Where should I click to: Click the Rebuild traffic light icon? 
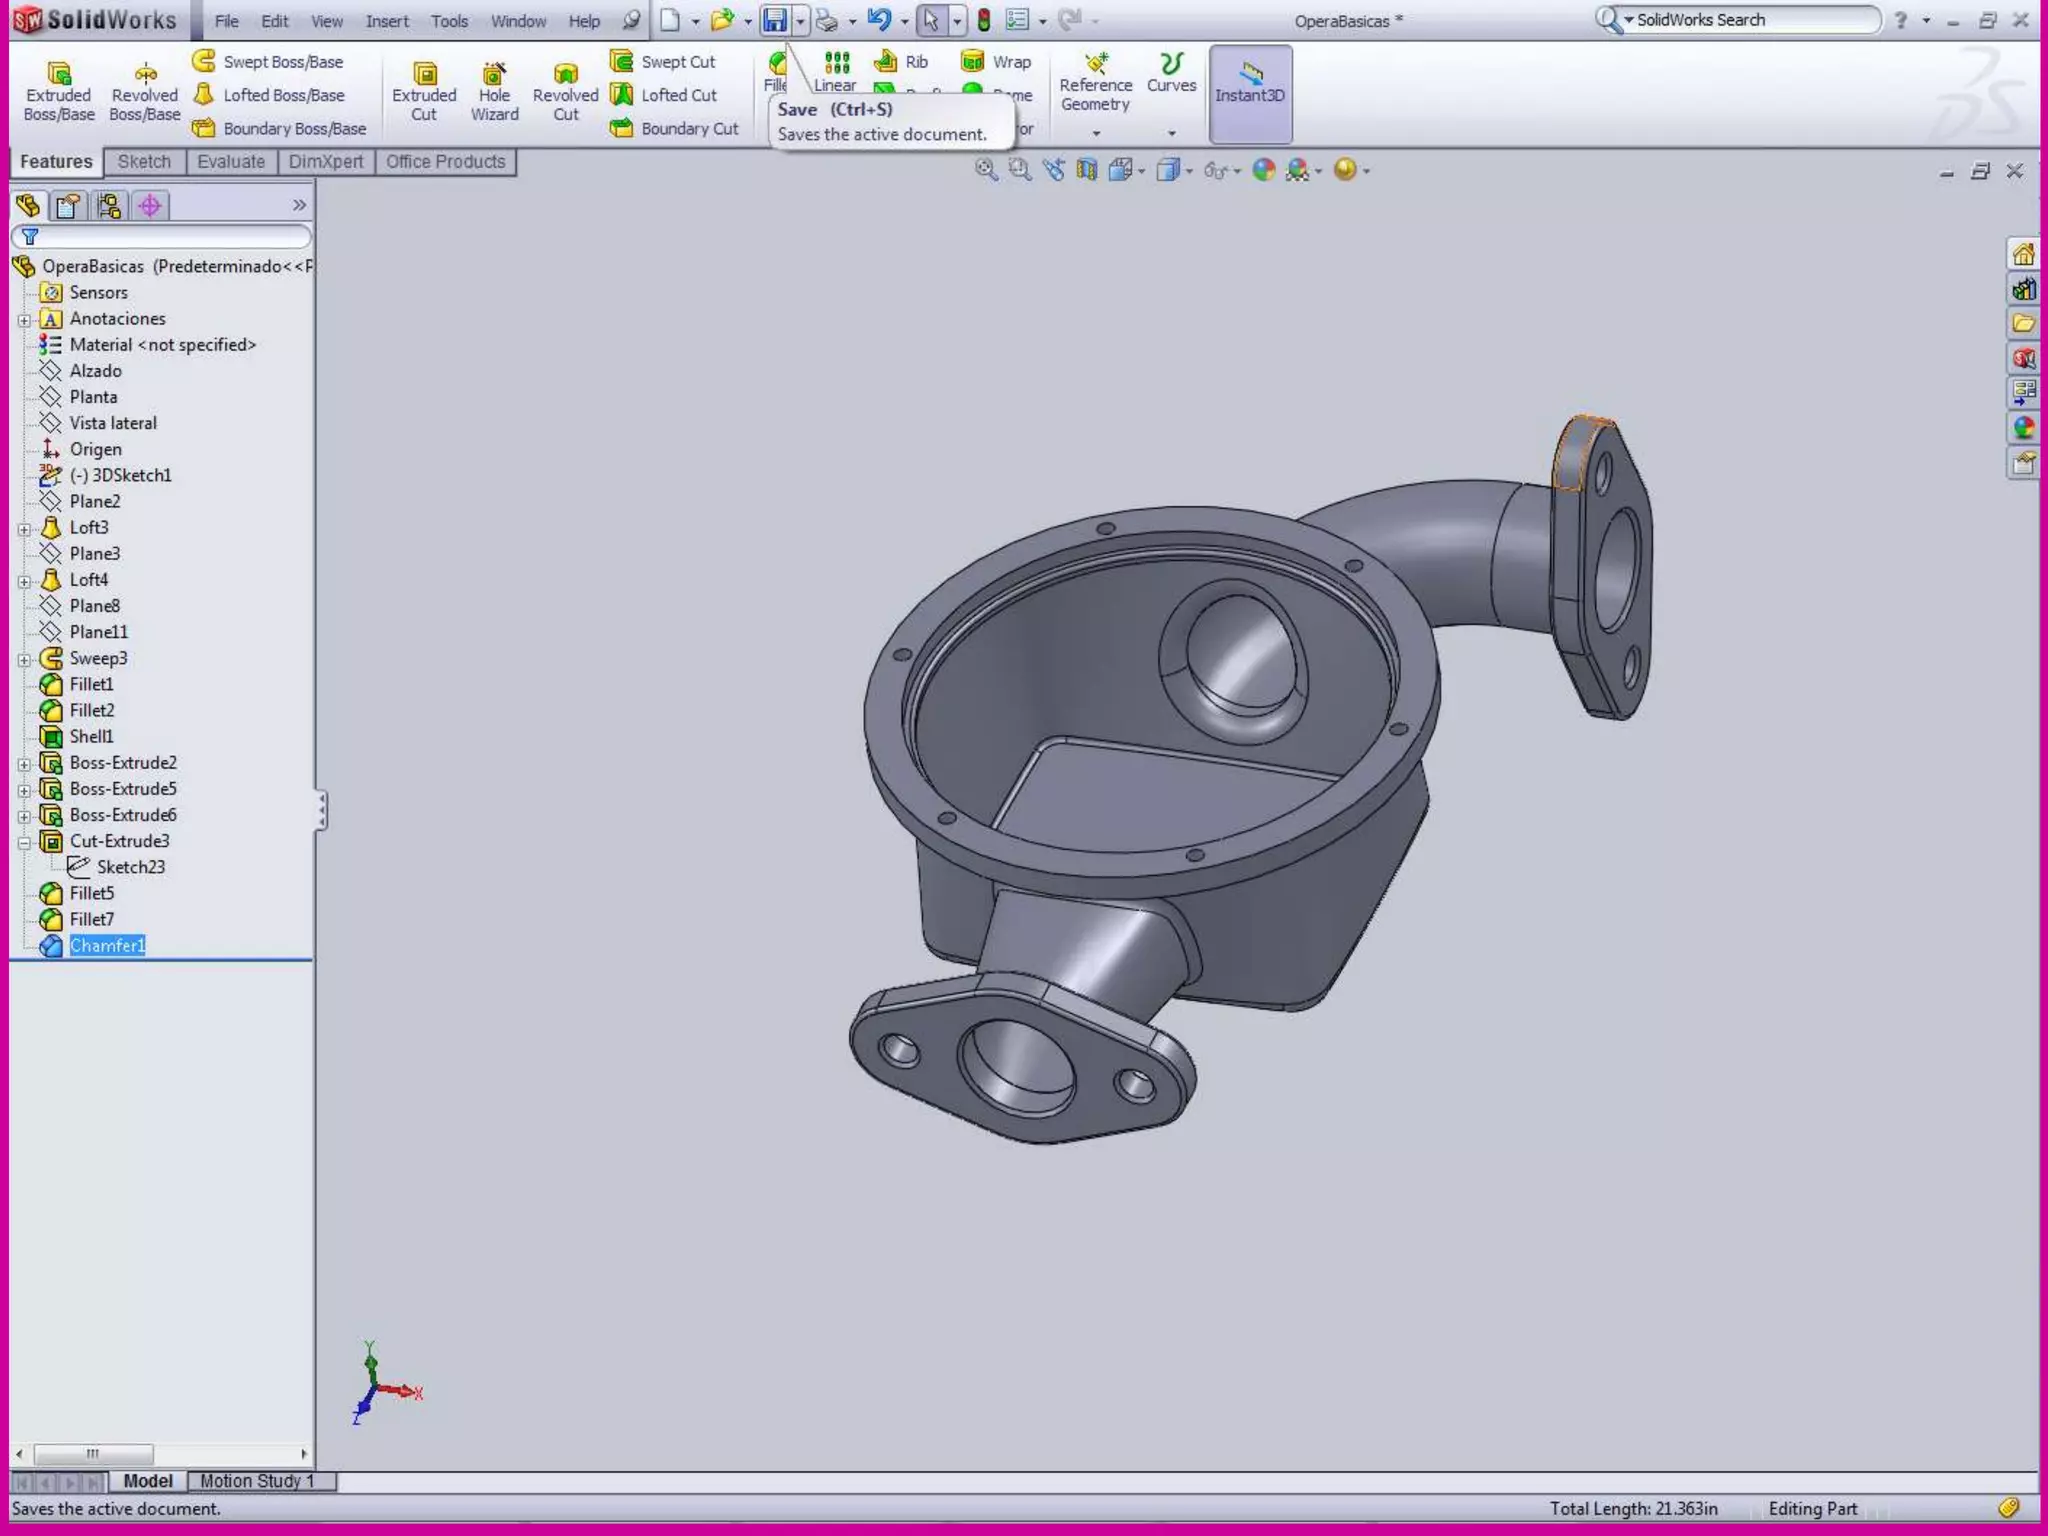(x=984, y=20)
